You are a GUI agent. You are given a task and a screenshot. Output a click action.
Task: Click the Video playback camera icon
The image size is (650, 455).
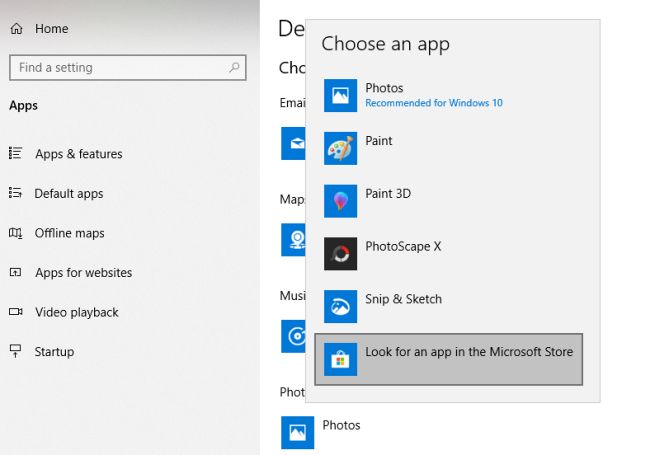(16, 311)
